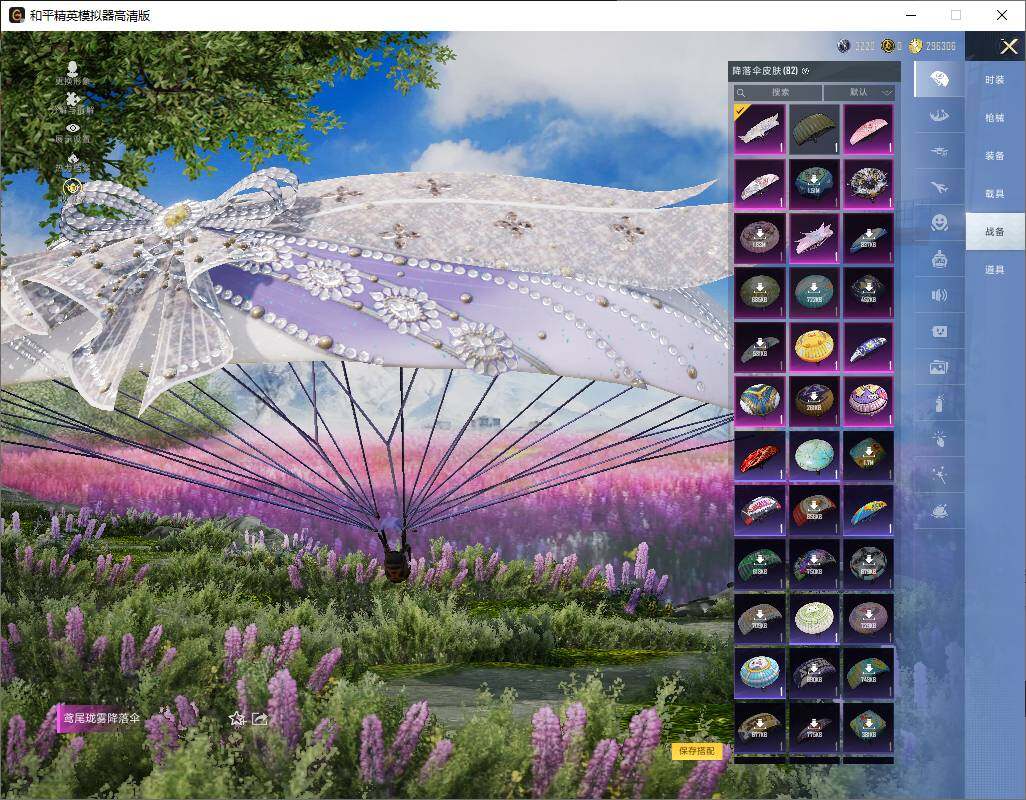
Task: Select the robot category icon in sidebar
Action: (x=939, y=259)
